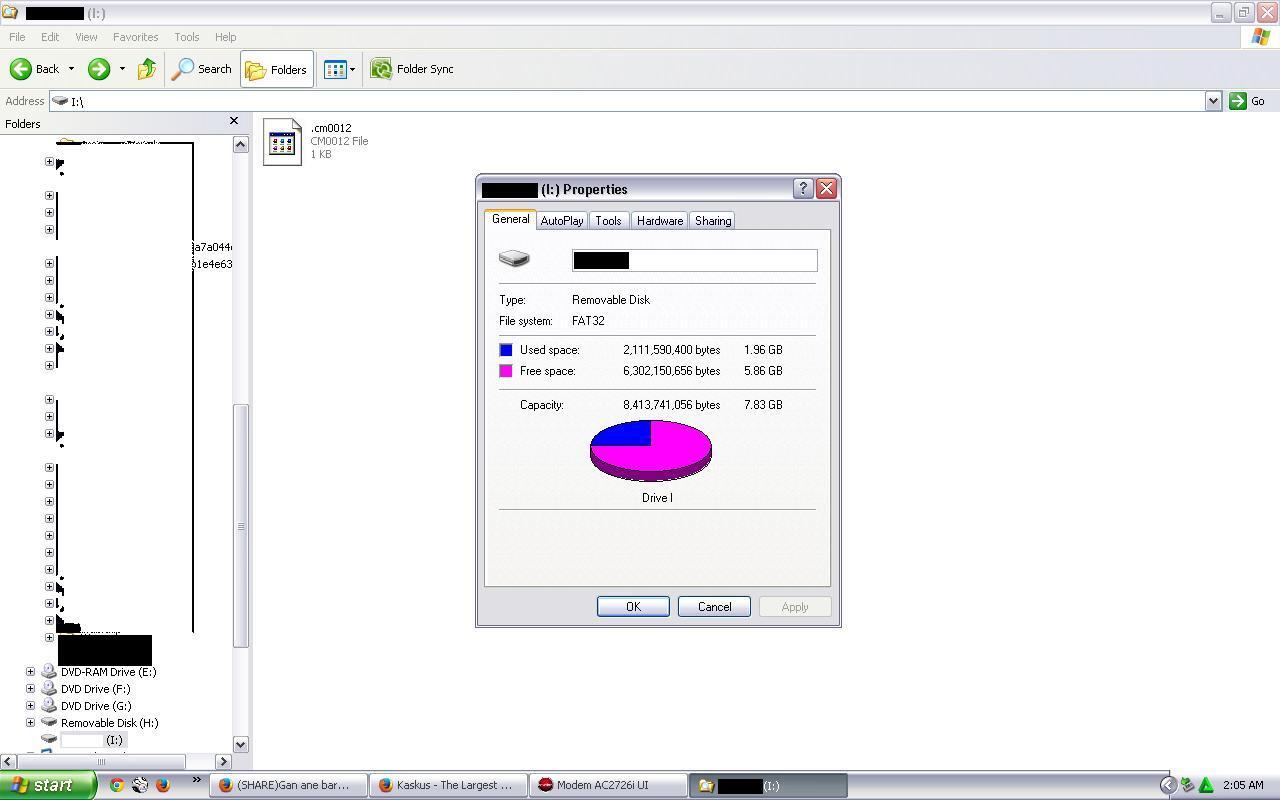This screenshot has height=800, width=1280.
Task: Click the magenta Free space swatch
Action: [506, 371]
